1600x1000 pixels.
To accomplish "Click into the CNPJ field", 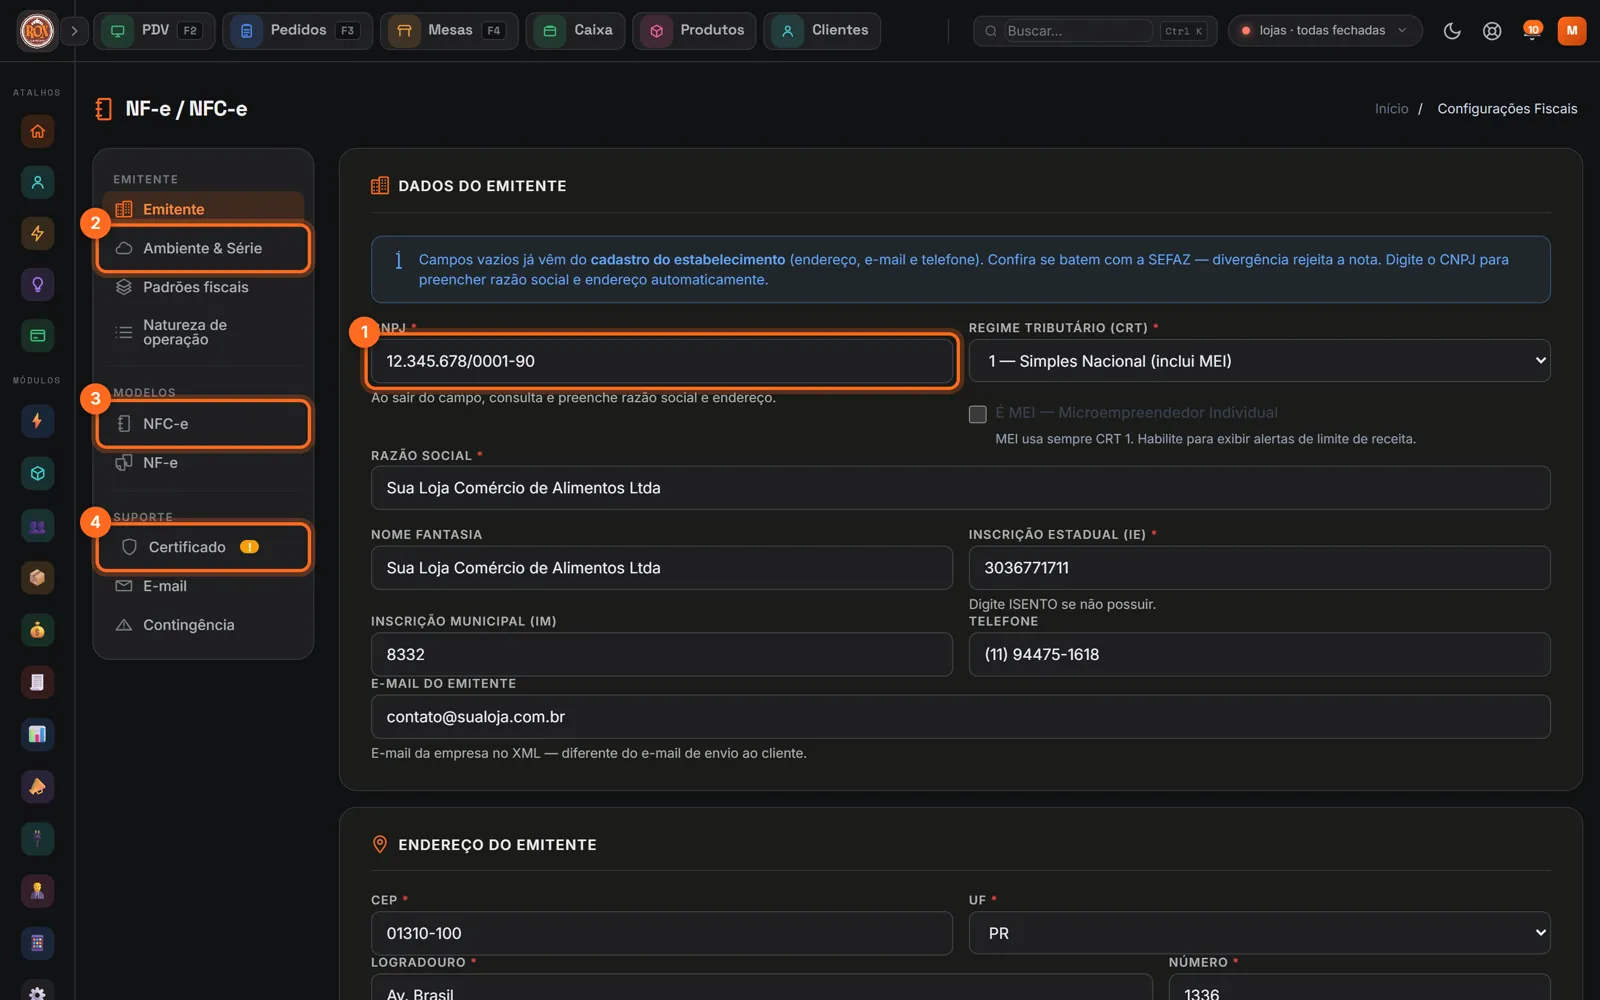I will 661,361.
